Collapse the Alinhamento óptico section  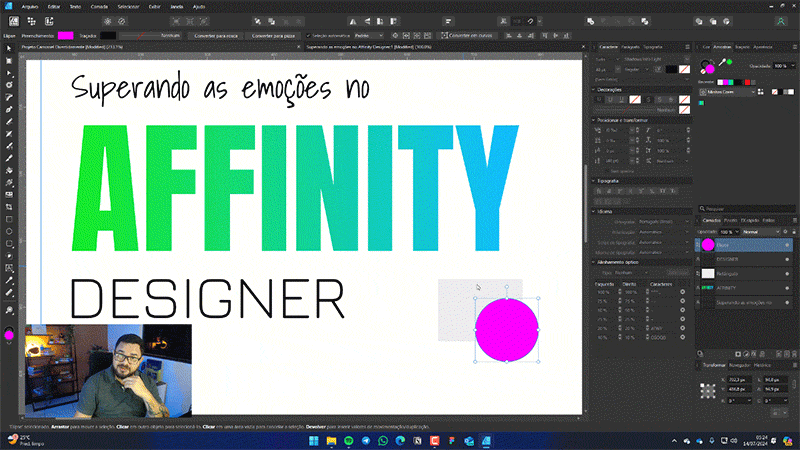(x=594, y=262)
